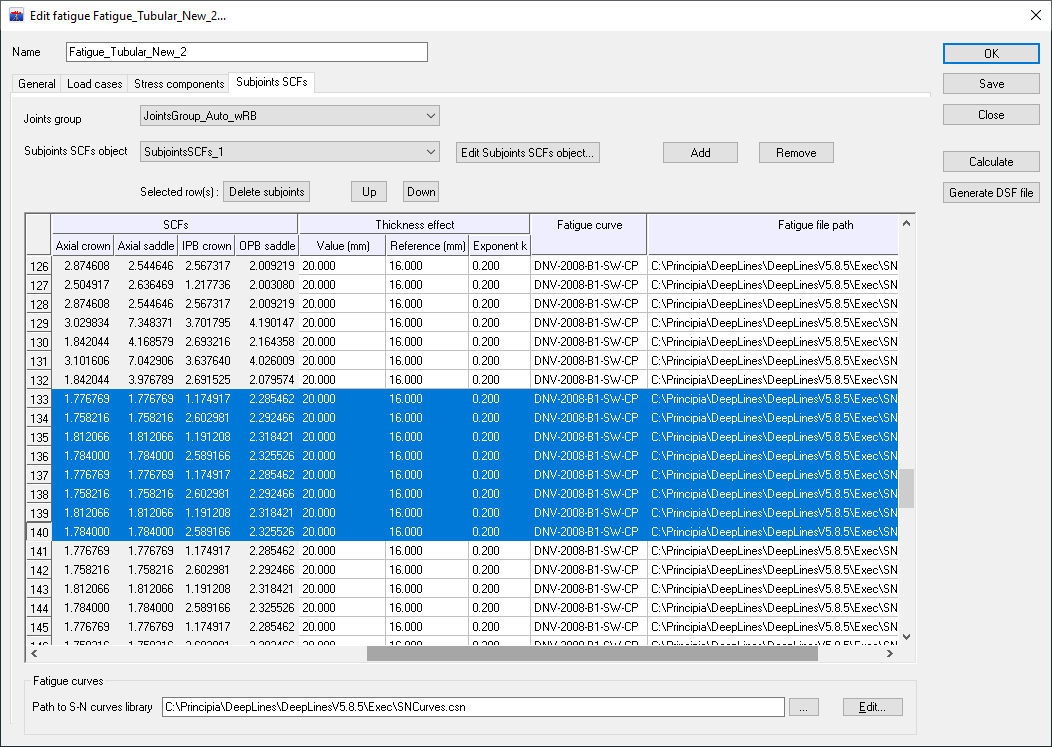1052x747 pixels.
Task: Click Calculate button
Action: point(990,162)
